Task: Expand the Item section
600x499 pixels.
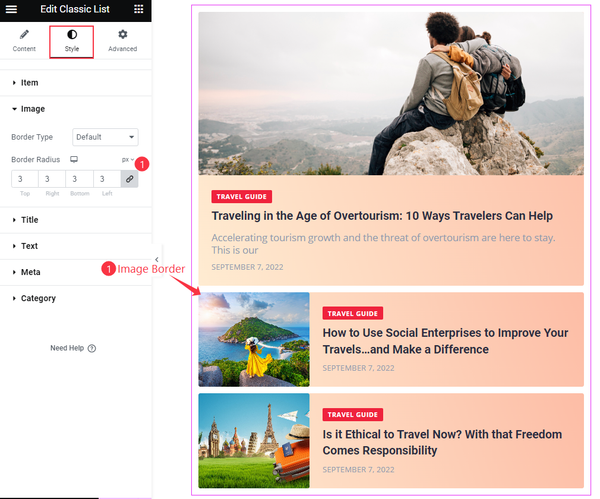Action: point(76,83)
